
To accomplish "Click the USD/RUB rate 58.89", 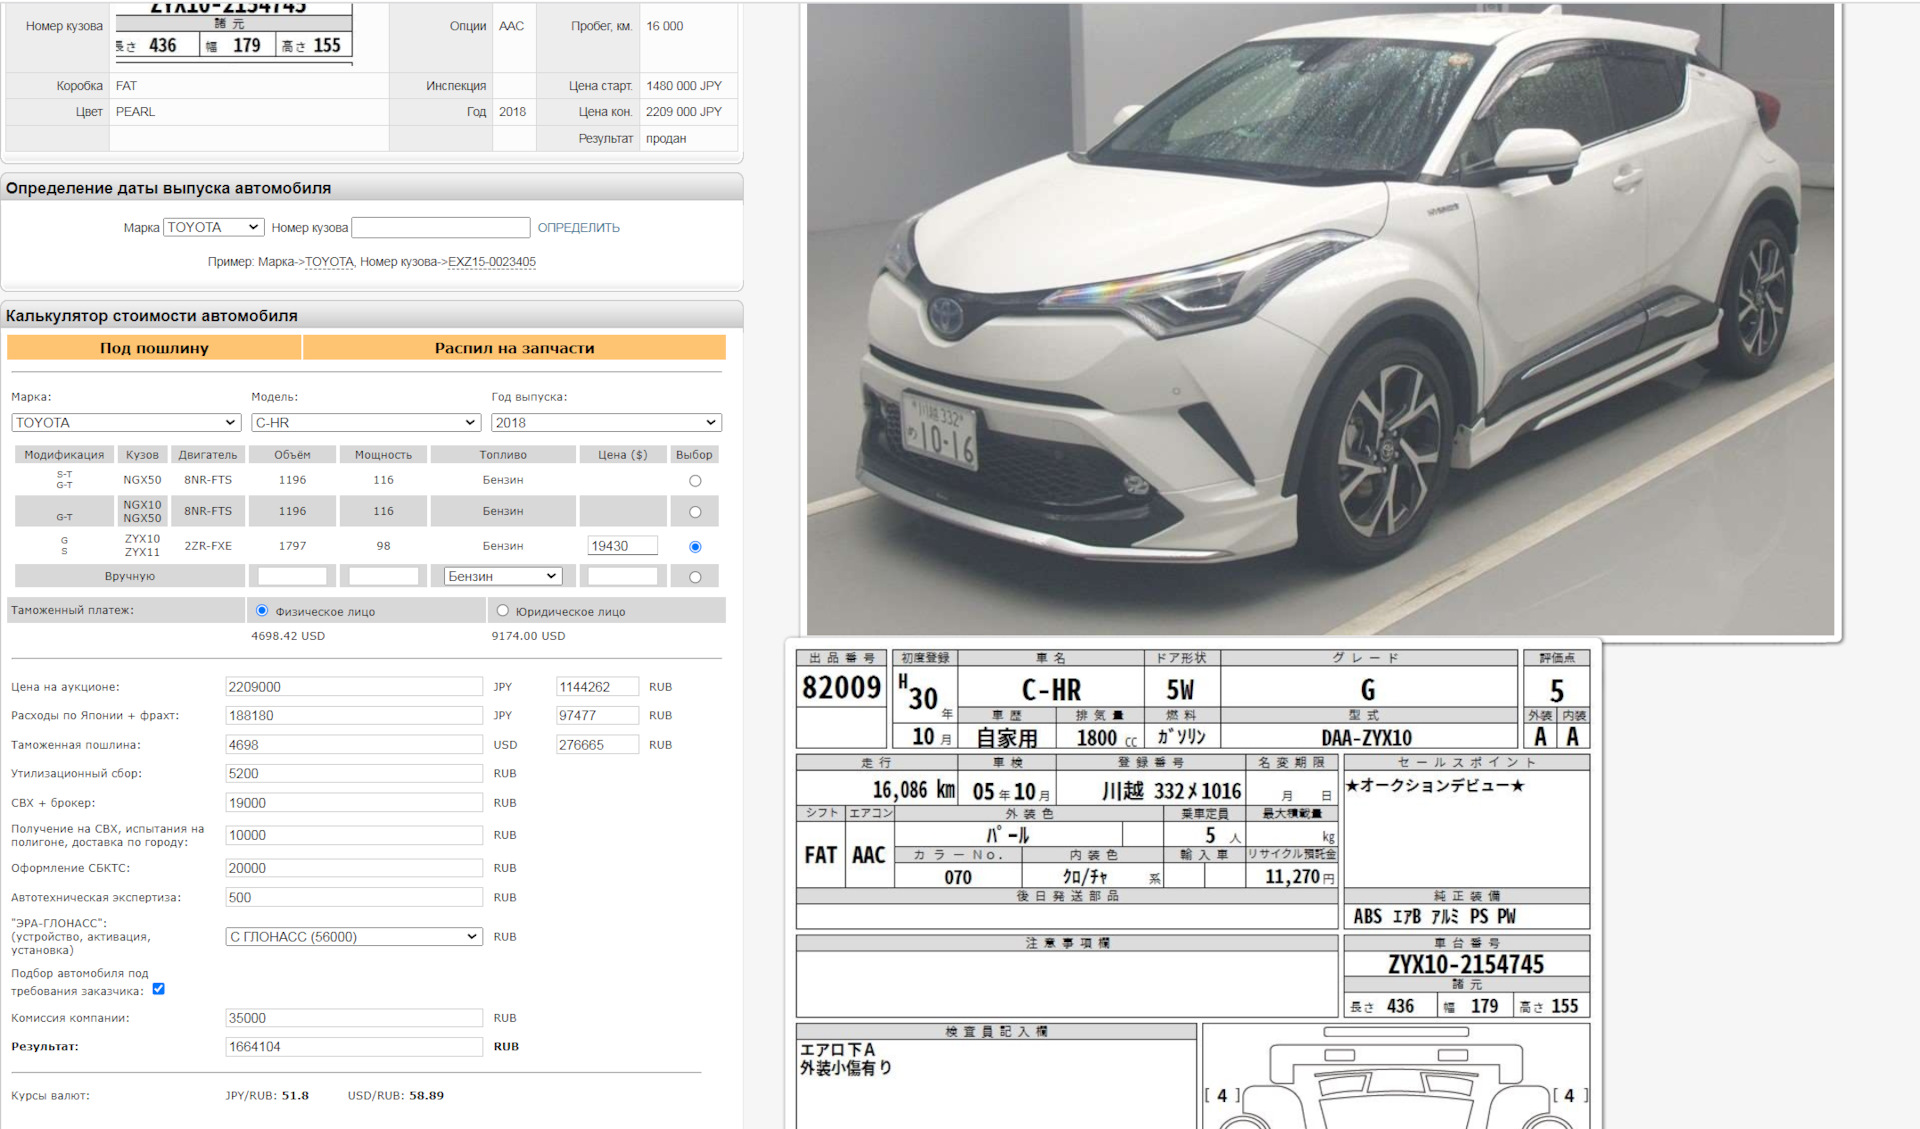I will tap(426, 1096).
